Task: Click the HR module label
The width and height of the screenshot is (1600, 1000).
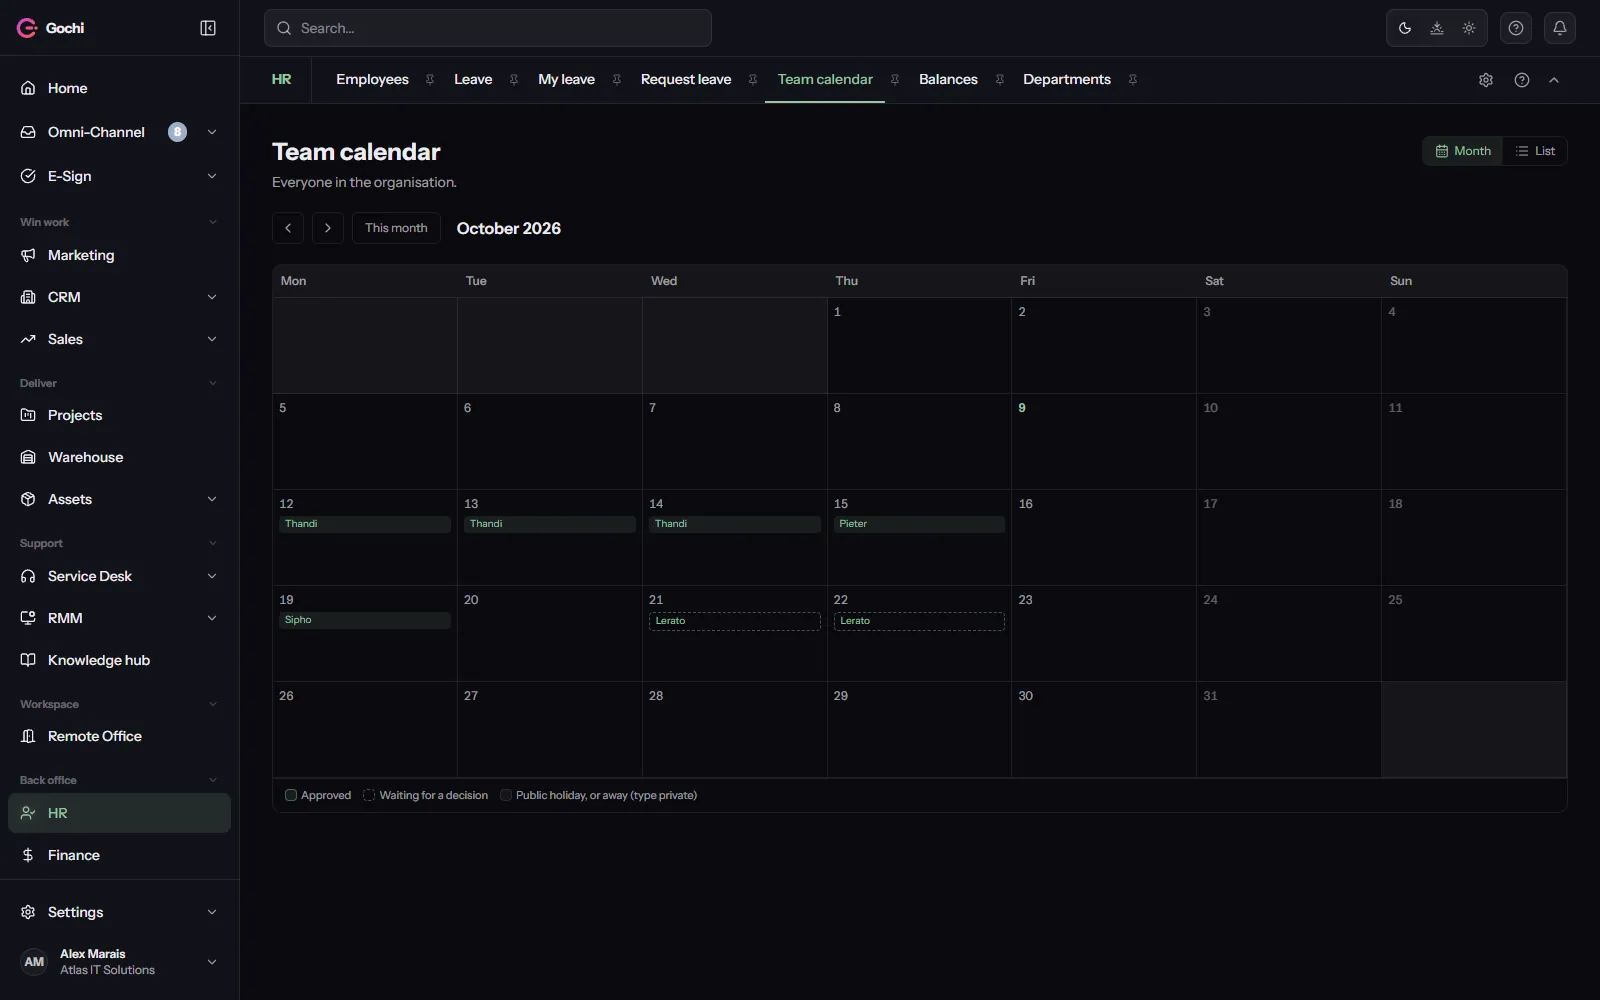Action: pos(282,80)
